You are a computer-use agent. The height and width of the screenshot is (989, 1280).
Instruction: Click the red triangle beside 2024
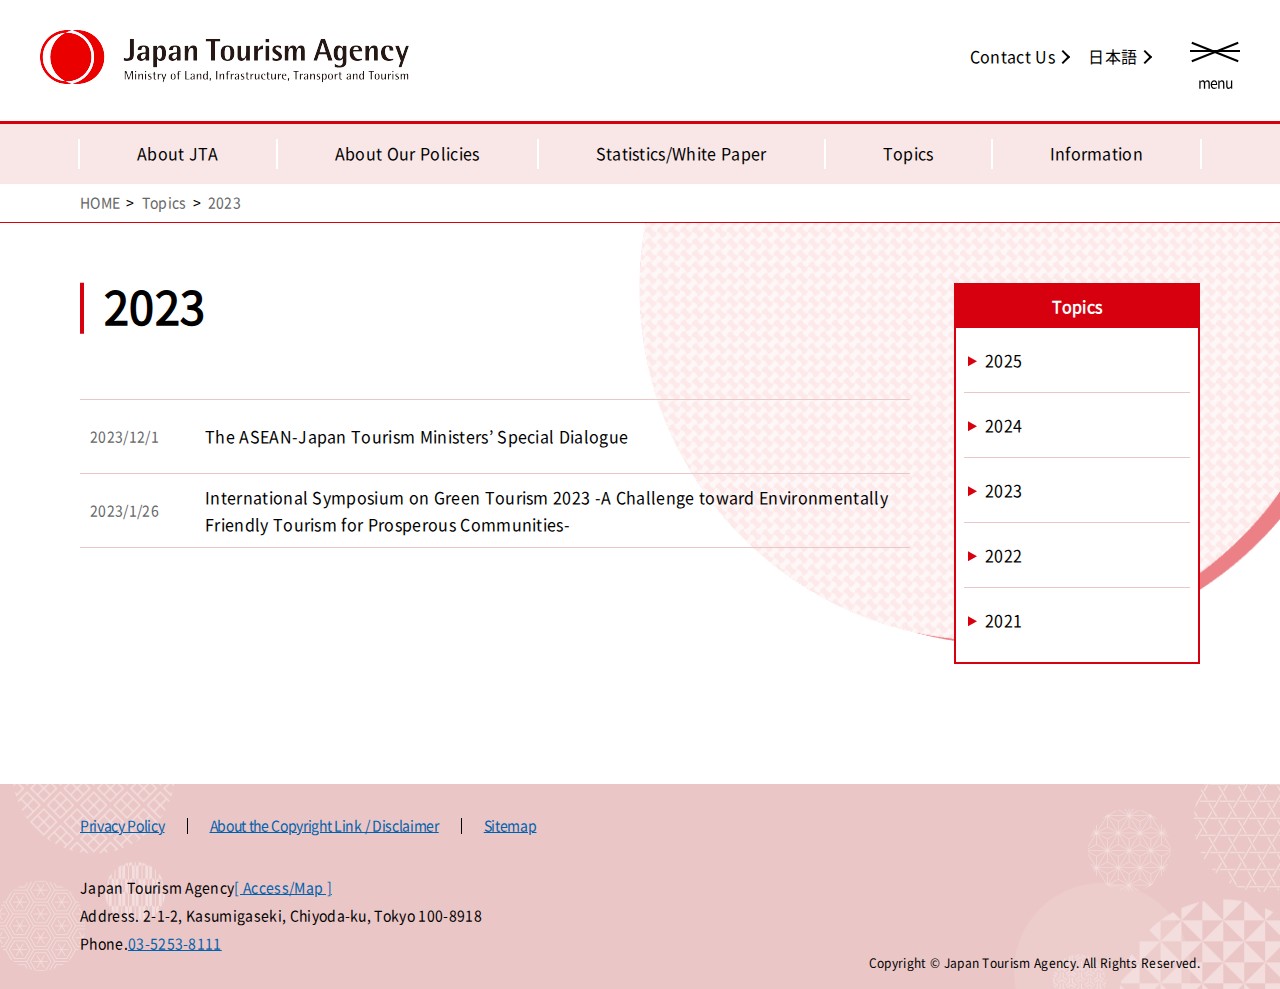[x=972, y=426]
